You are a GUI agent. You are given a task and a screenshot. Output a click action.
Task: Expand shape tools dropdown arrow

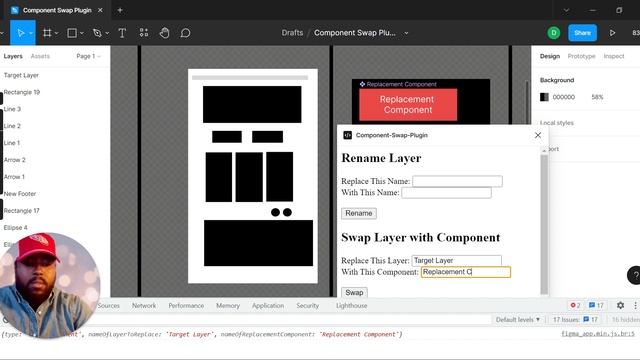[82, 33]
